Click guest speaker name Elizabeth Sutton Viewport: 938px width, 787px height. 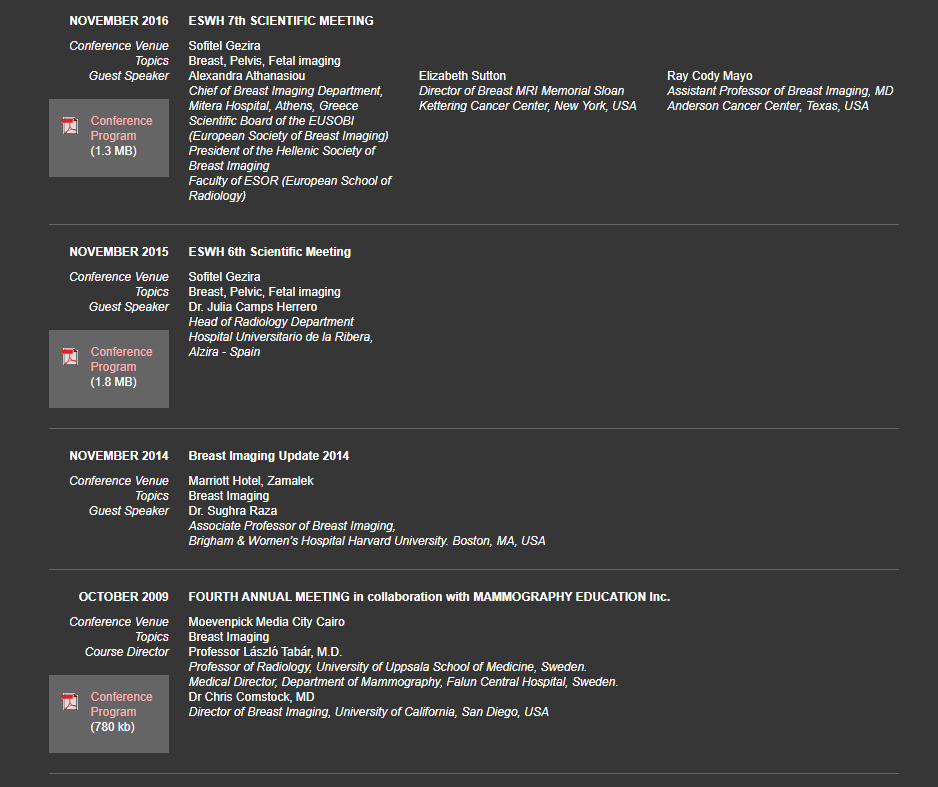coord(462,76)
